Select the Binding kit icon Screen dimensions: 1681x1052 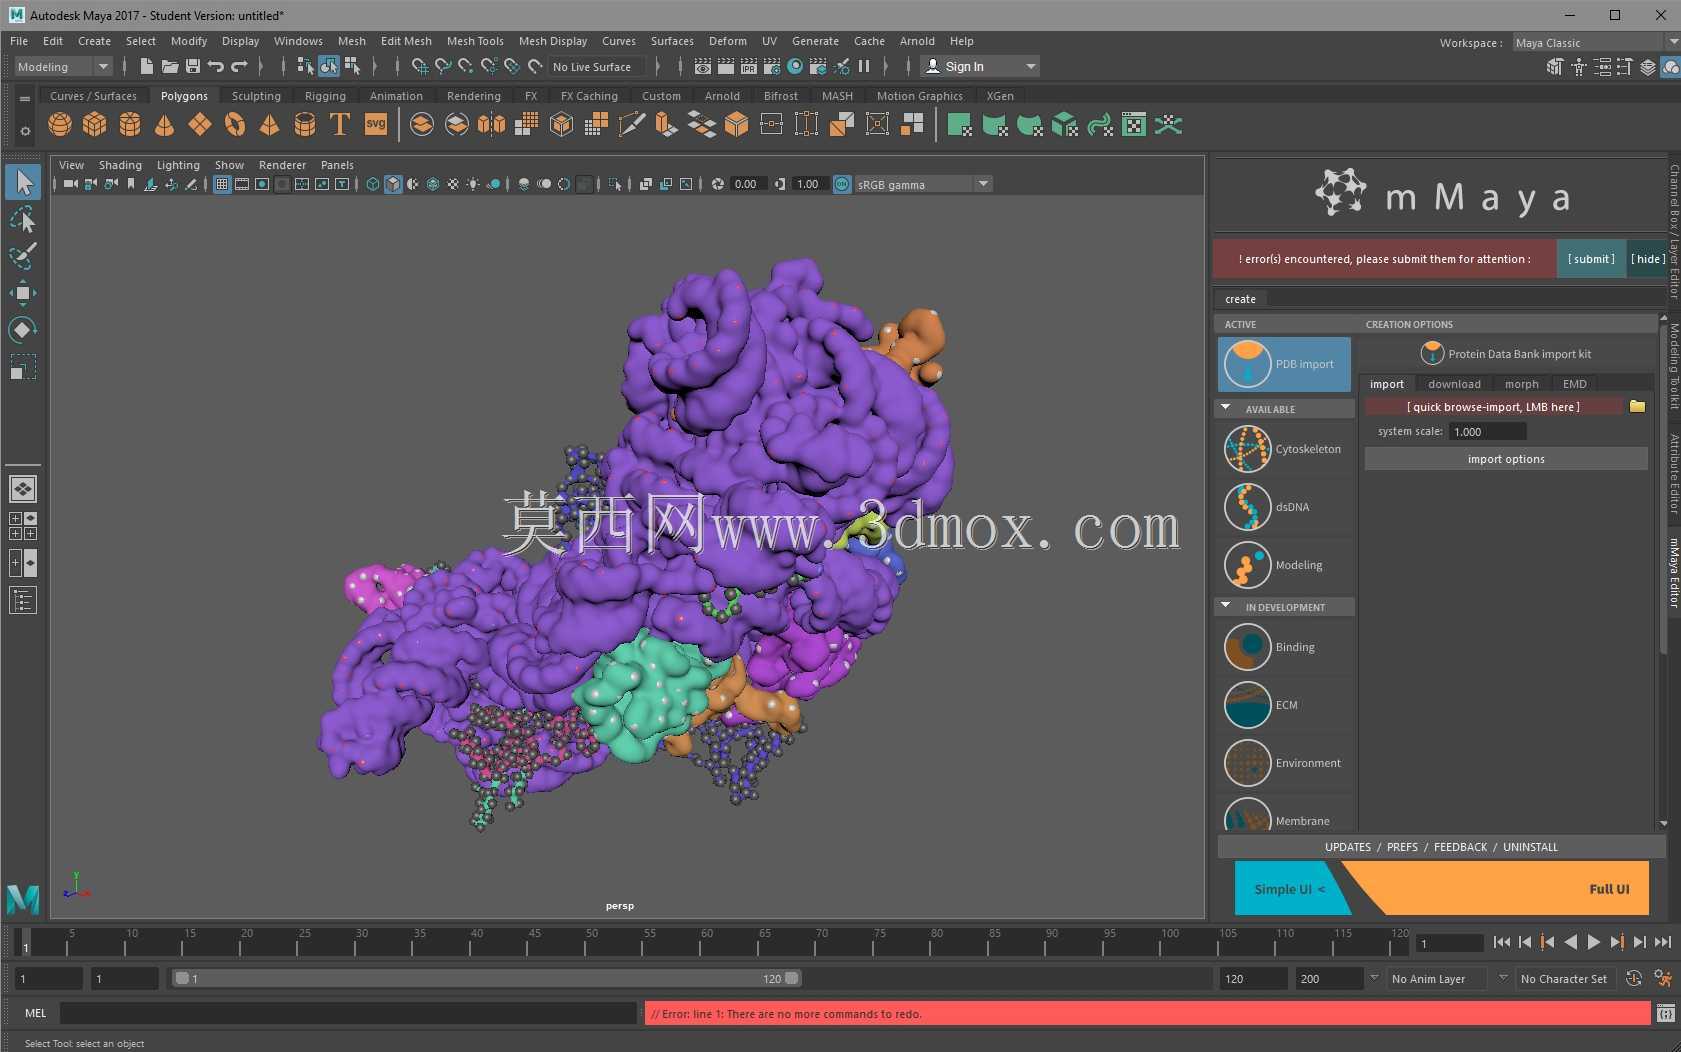1248,647
